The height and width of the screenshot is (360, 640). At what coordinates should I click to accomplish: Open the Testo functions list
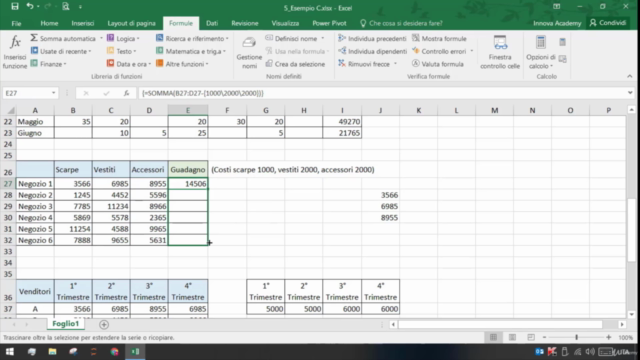pos(122,51)
